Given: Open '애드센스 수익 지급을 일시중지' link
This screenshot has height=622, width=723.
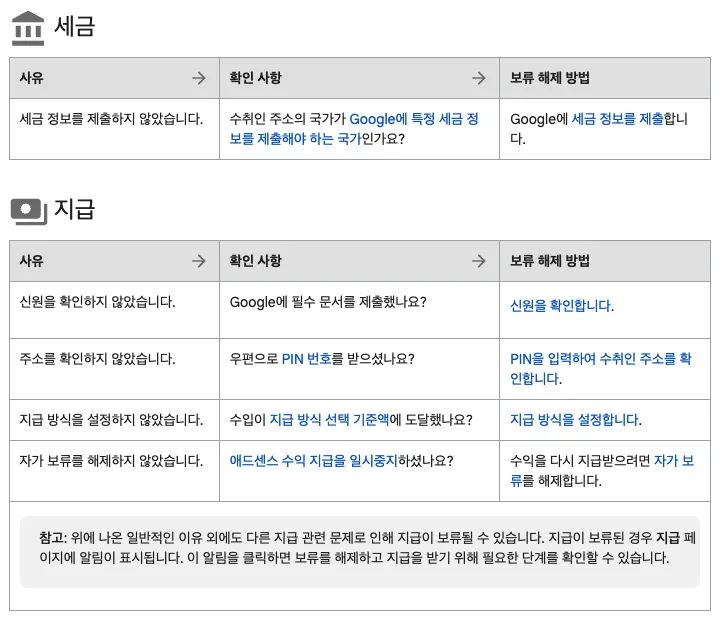Looking at the screenshot, I should point(314,461).
